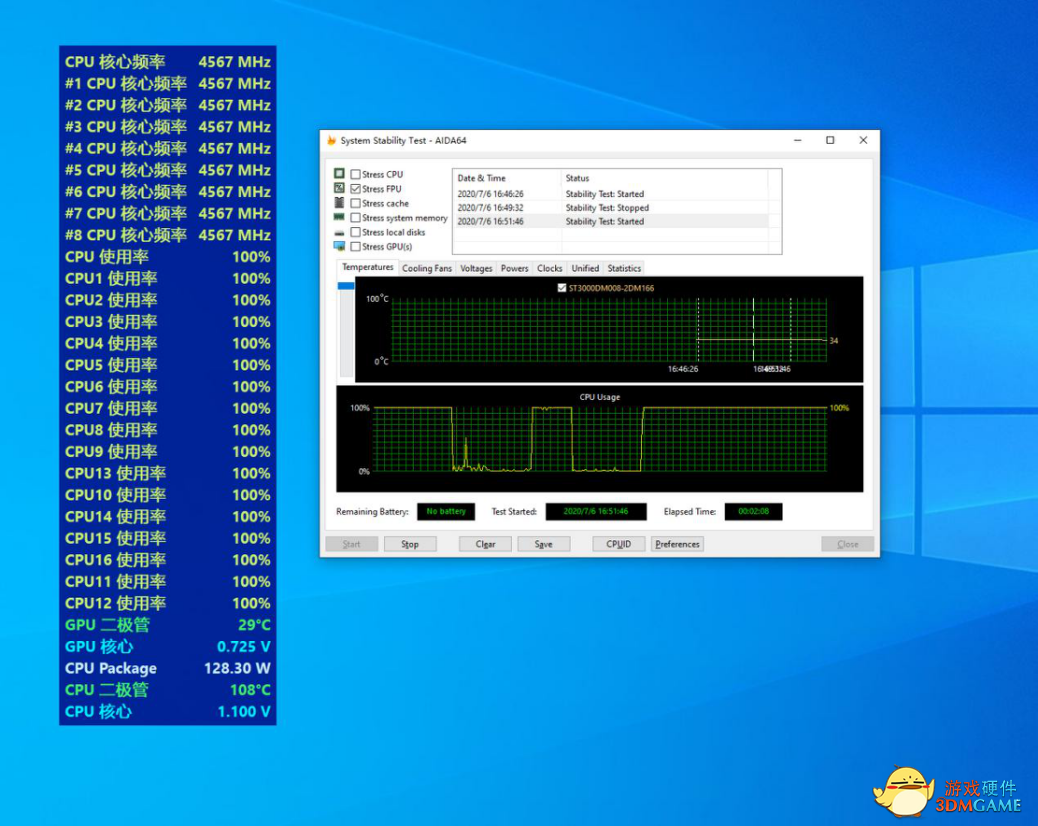
Task: Click the Test Started time value field
Action: [x=596, y=512]
